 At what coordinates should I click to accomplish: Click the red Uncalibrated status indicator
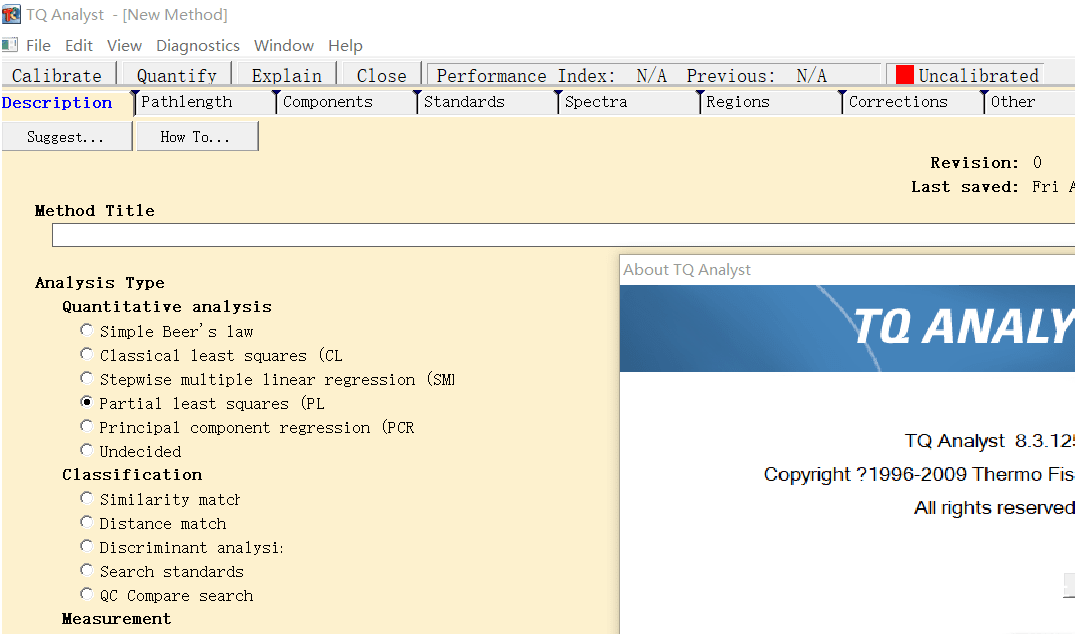point(904,75)
